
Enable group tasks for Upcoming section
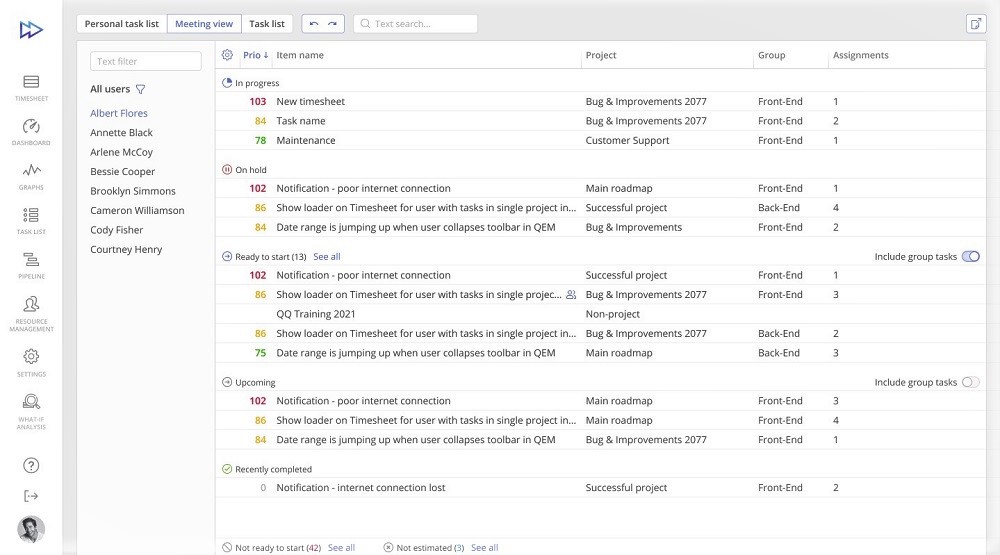tap(970, 382)
